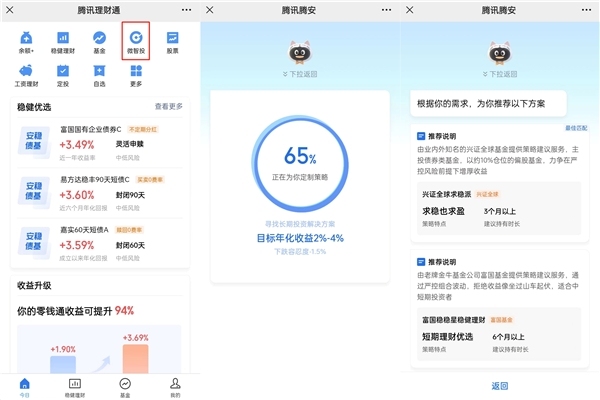Tap 下拉返回 on the middle page

point(300,74)
